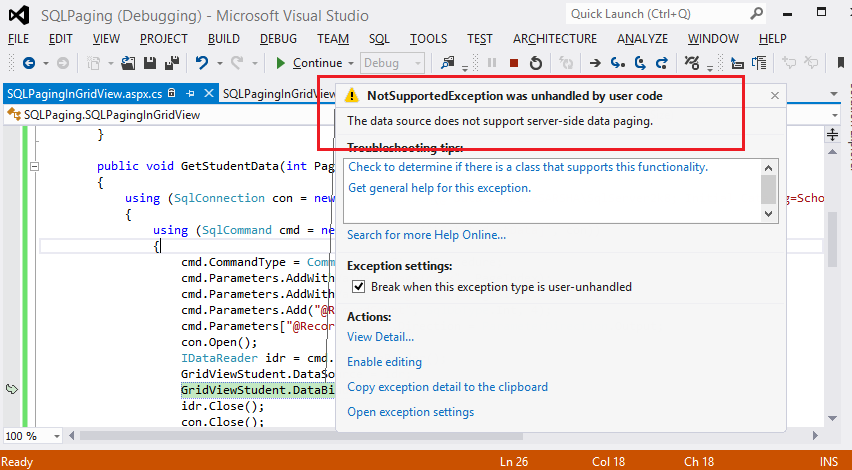Collapse the GetStudentData method outline
The width and height of the screenshot is (852, 470).
coord(36,167)
